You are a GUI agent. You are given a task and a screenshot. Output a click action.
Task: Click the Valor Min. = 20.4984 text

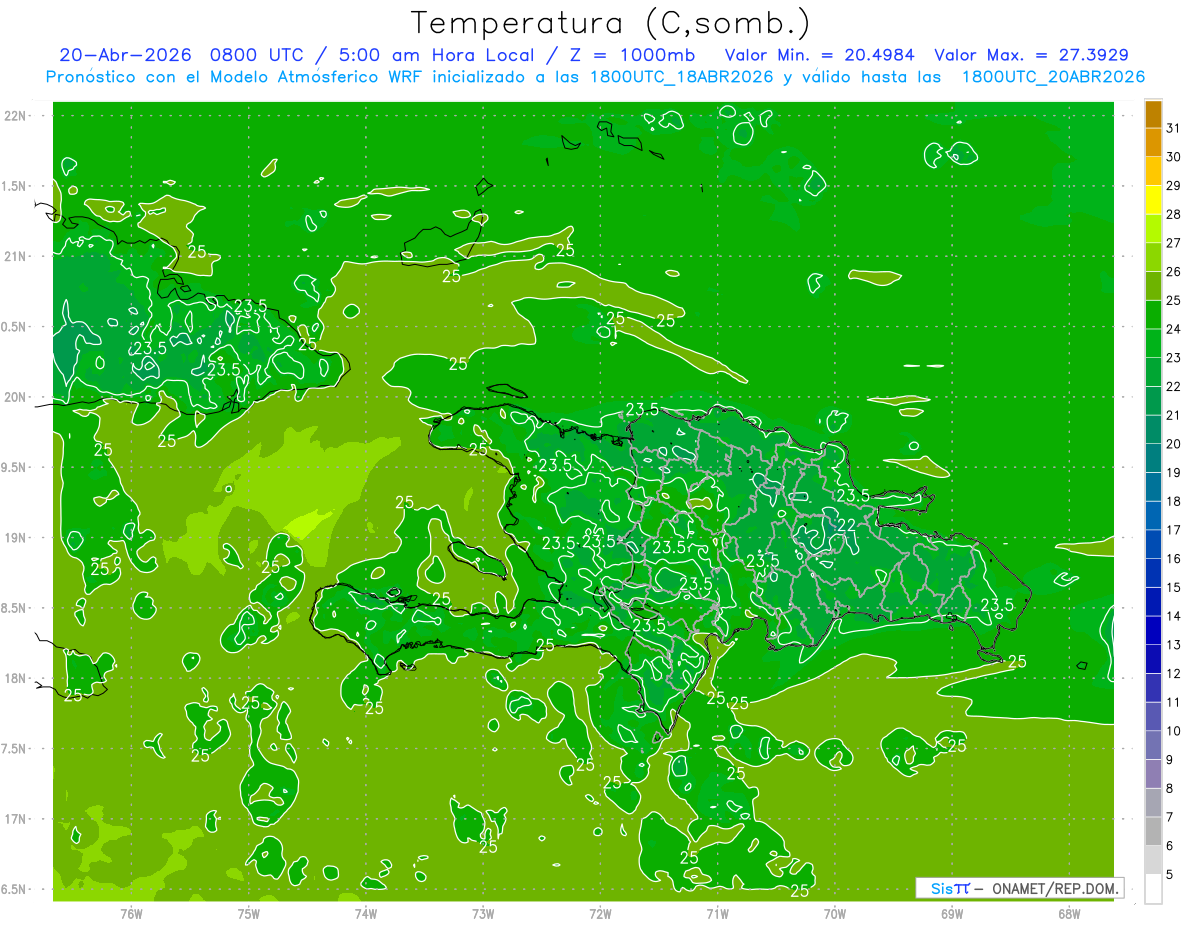819,55
